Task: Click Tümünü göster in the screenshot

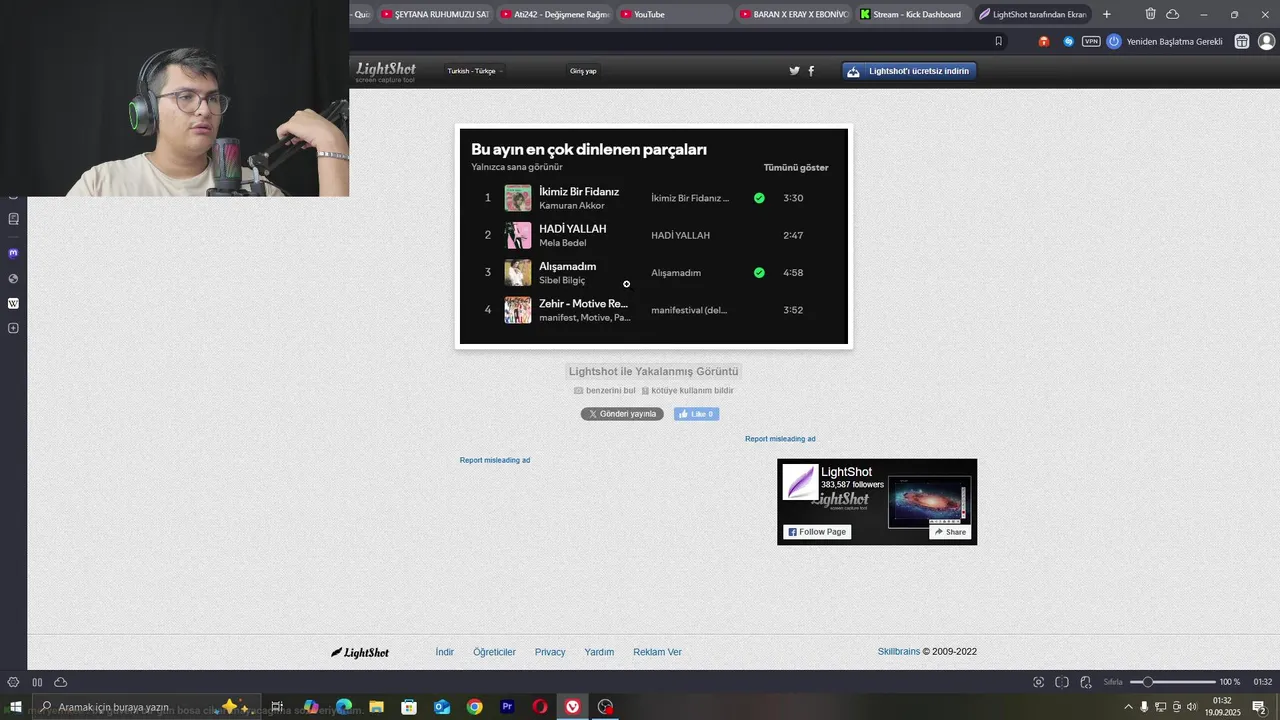Action: [x=796, y=167]
